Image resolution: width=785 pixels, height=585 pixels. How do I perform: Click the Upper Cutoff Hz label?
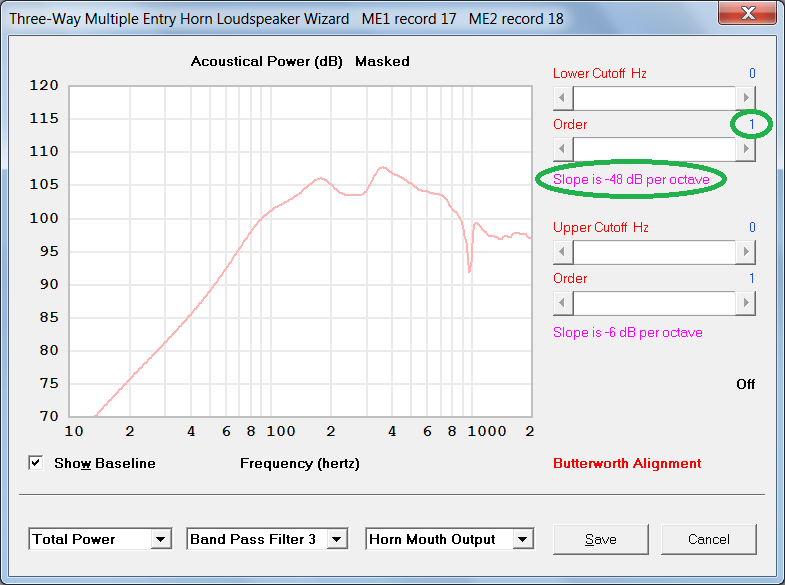[601, 228]
